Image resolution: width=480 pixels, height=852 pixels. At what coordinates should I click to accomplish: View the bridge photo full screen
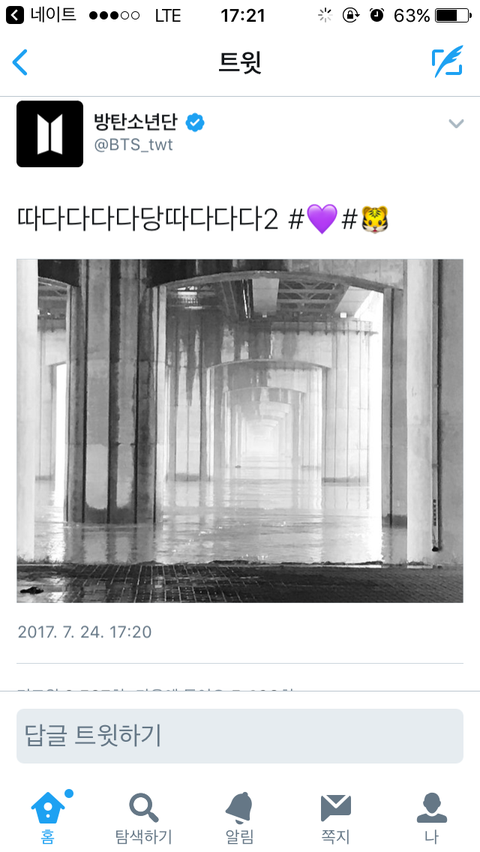click(x=240, y=431)
